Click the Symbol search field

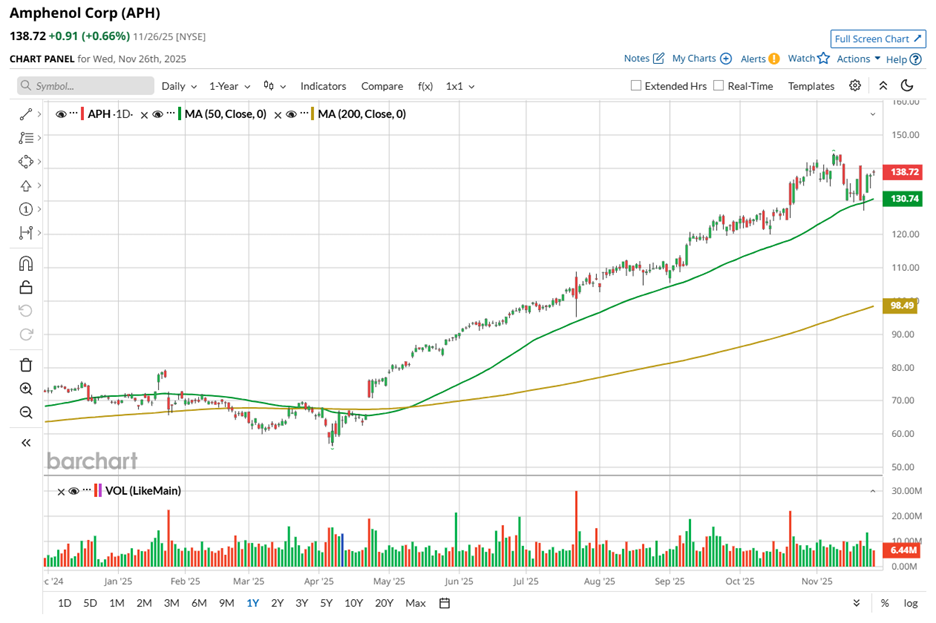[x=90, y=87]
